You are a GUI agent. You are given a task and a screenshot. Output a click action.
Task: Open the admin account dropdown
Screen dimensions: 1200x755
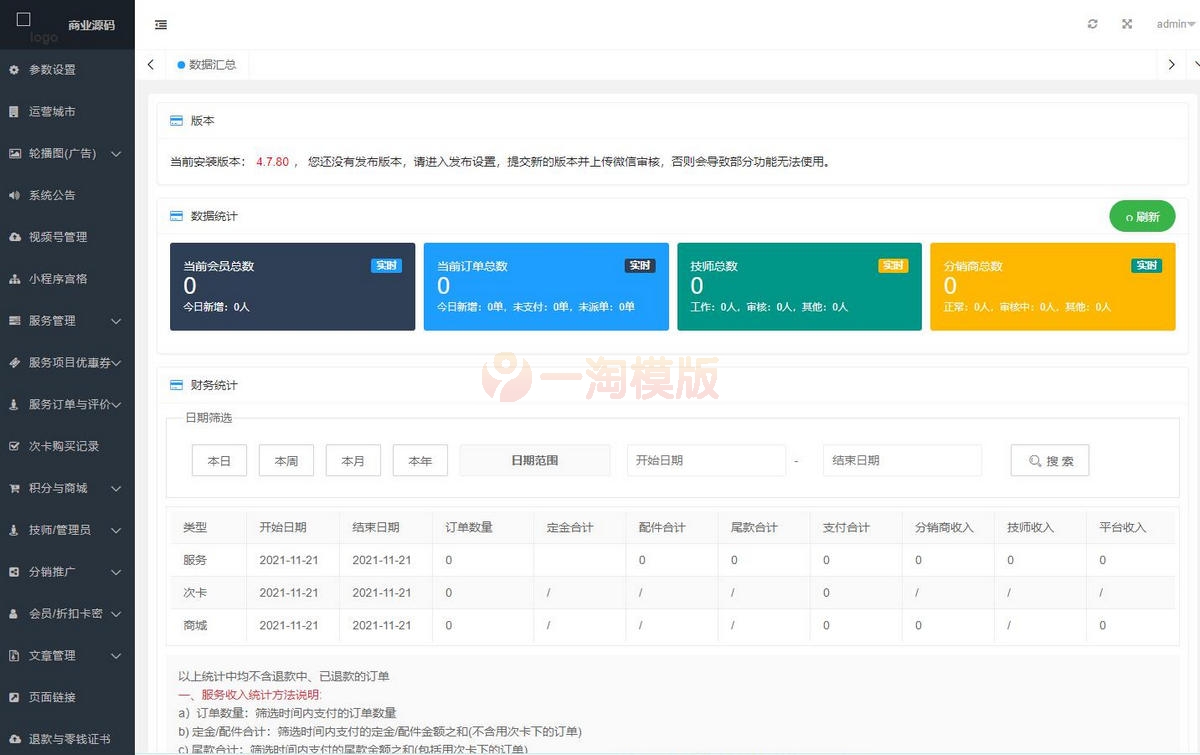[1172, 23]
